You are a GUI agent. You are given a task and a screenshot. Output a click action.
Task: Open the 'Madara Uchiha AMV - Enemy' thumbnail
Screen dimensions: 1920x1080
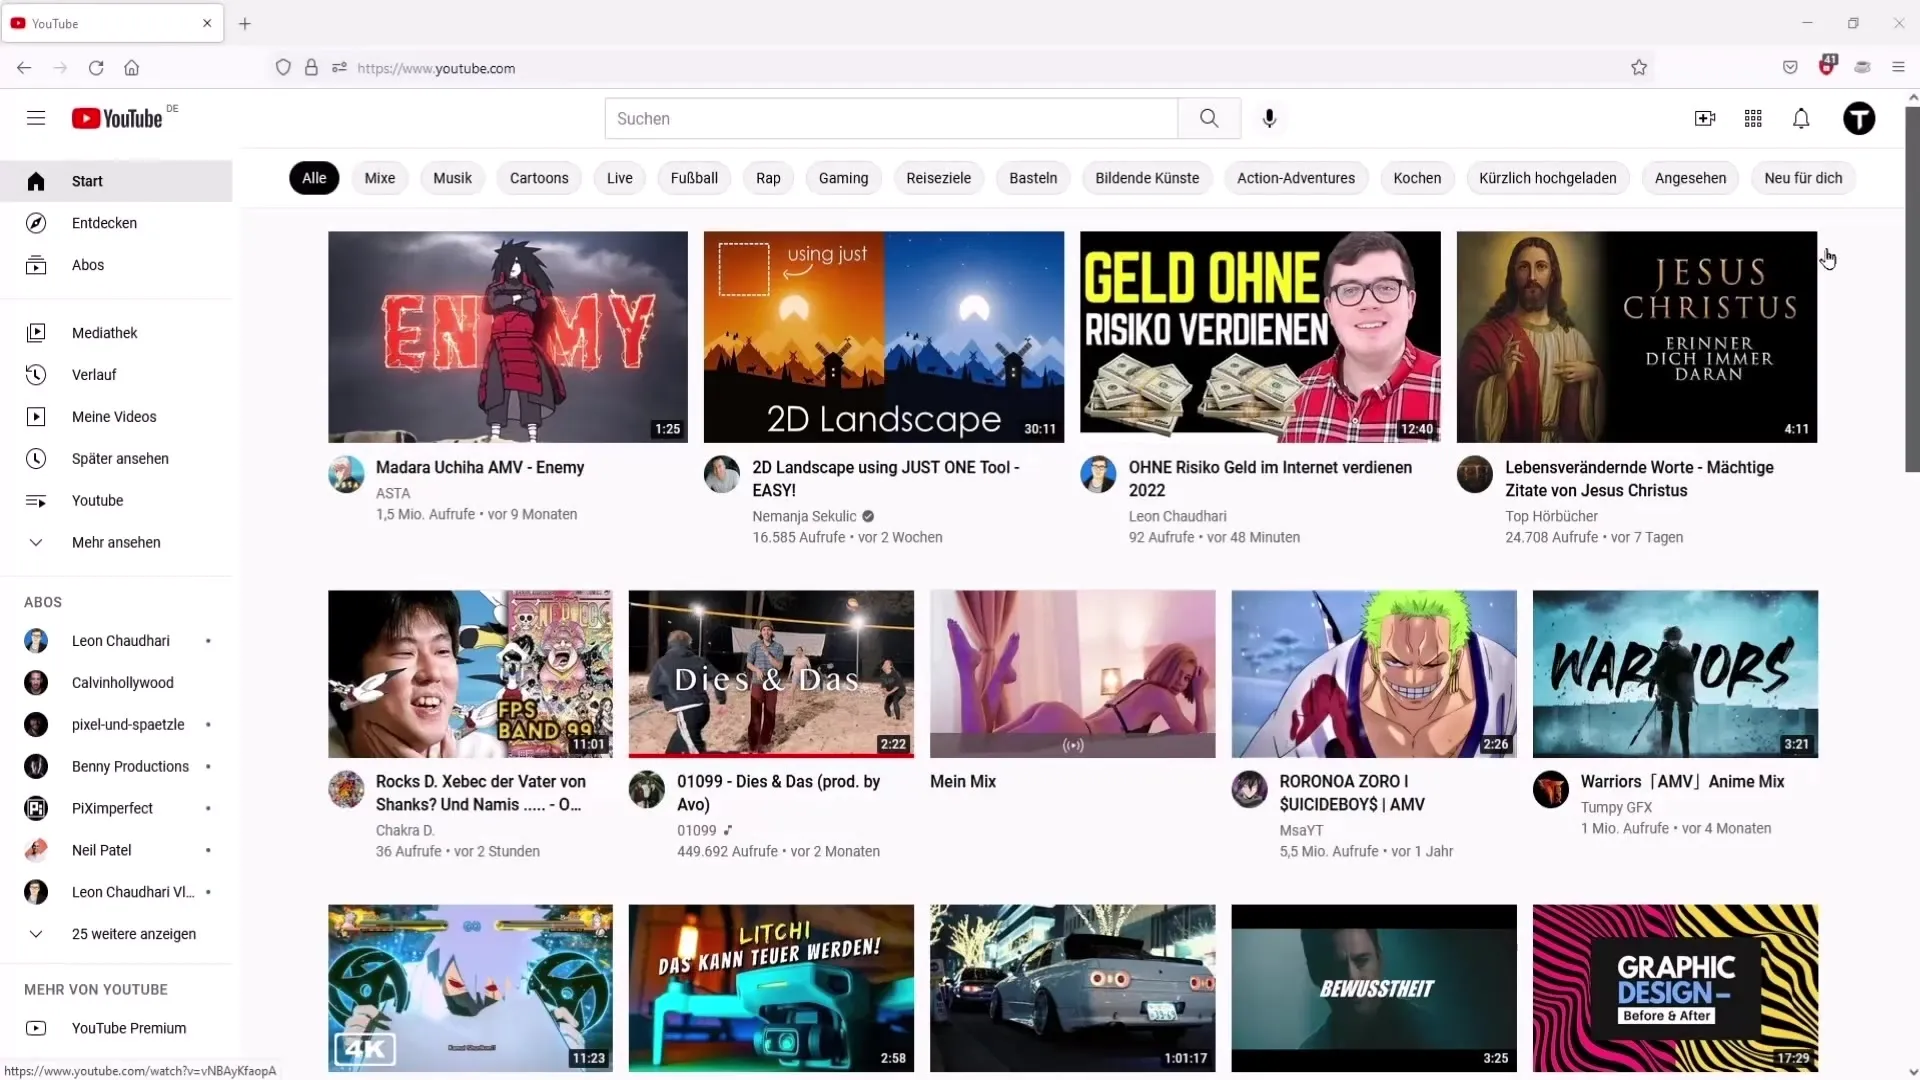508,336
